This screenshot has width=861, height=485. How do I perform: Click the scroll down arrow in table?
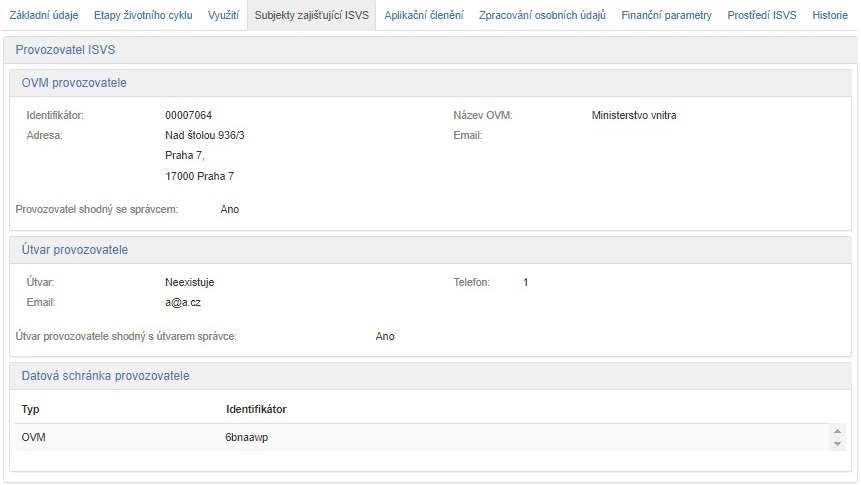click(838, 443)
